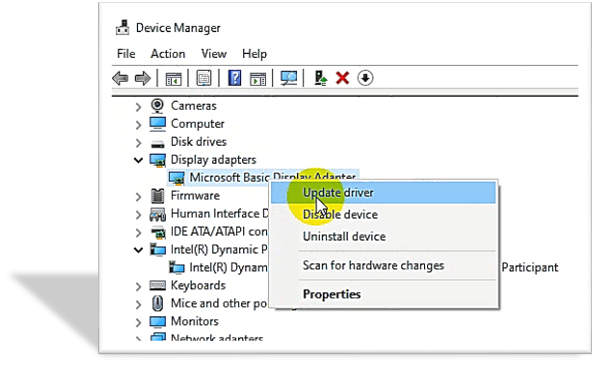Viewport: 594px width, 365px height.
Task: Select the Disk drives icon
Action: [158, 144]
